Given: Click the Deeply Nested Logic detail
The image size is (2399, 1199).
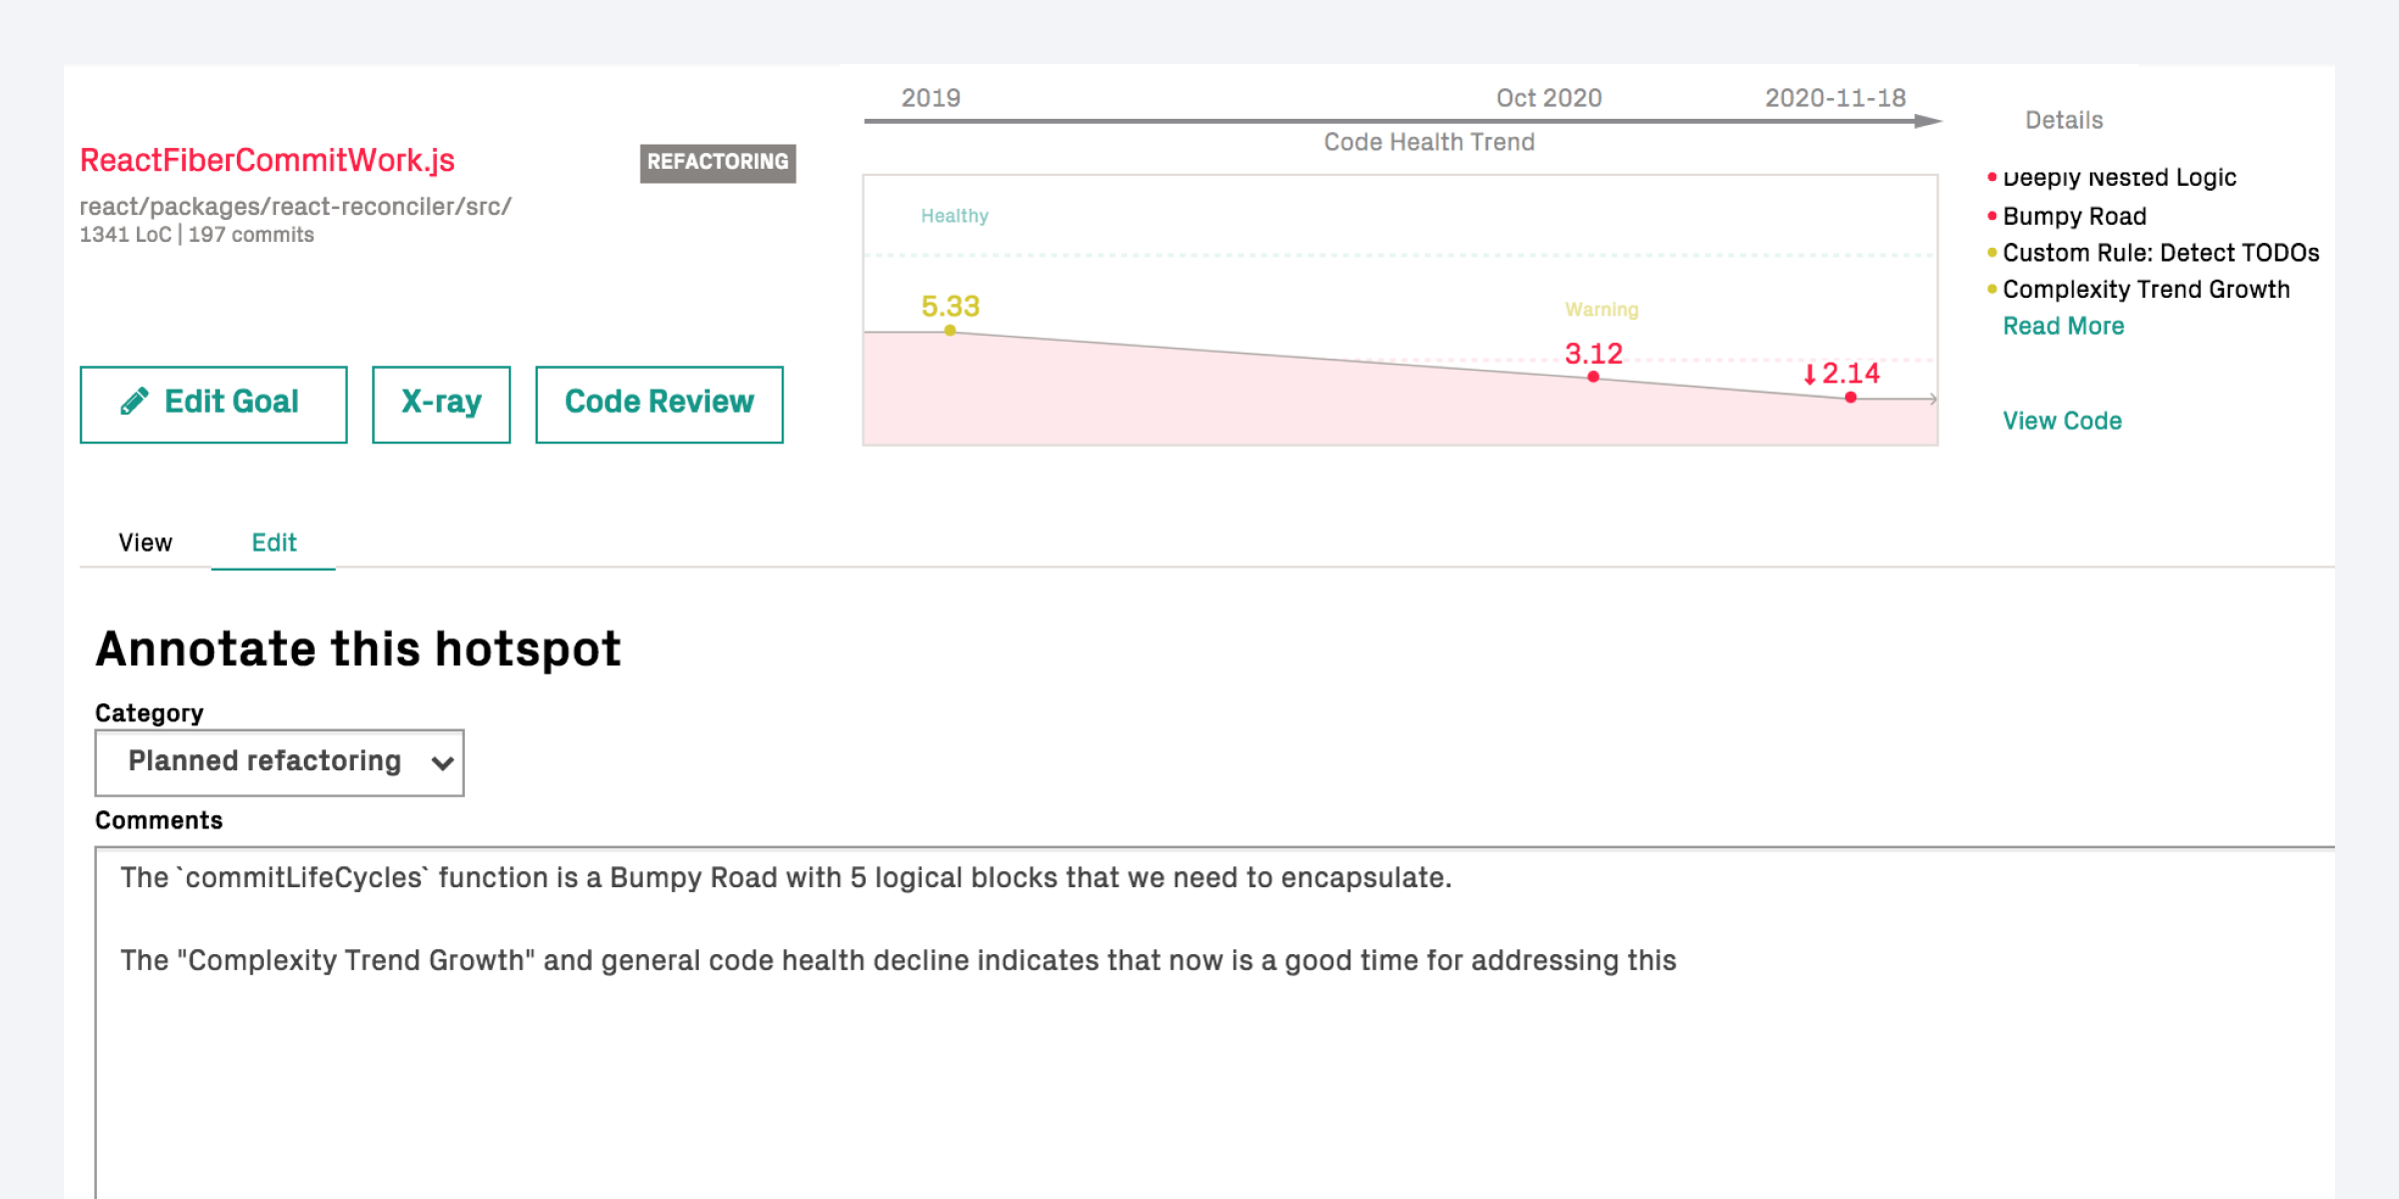Looking at the screenshot, I should click(2119, 177).
